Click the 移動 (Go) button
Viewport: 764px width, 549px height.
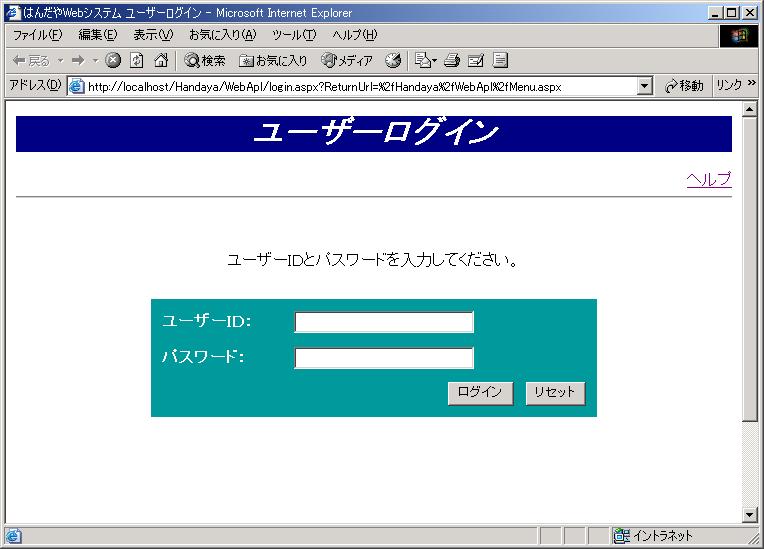pyautogui.click(x=684, y=86)
